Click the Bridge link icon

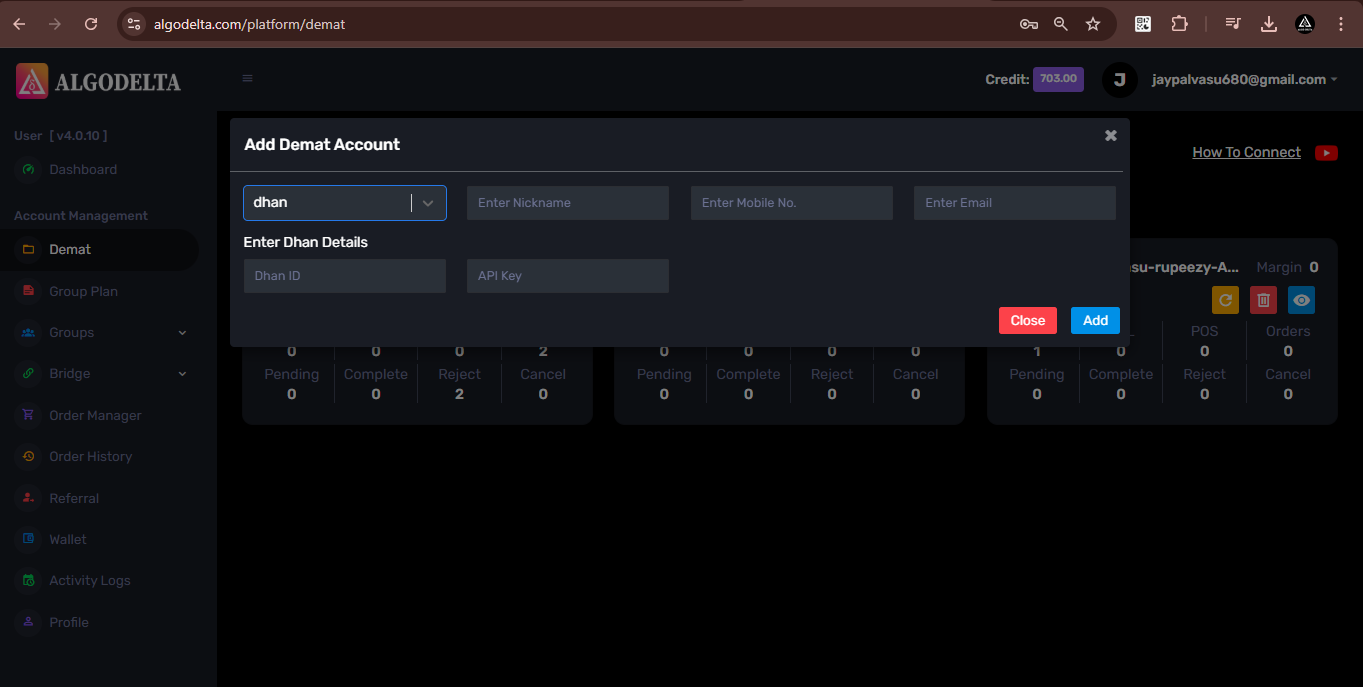tap(28, 373)
